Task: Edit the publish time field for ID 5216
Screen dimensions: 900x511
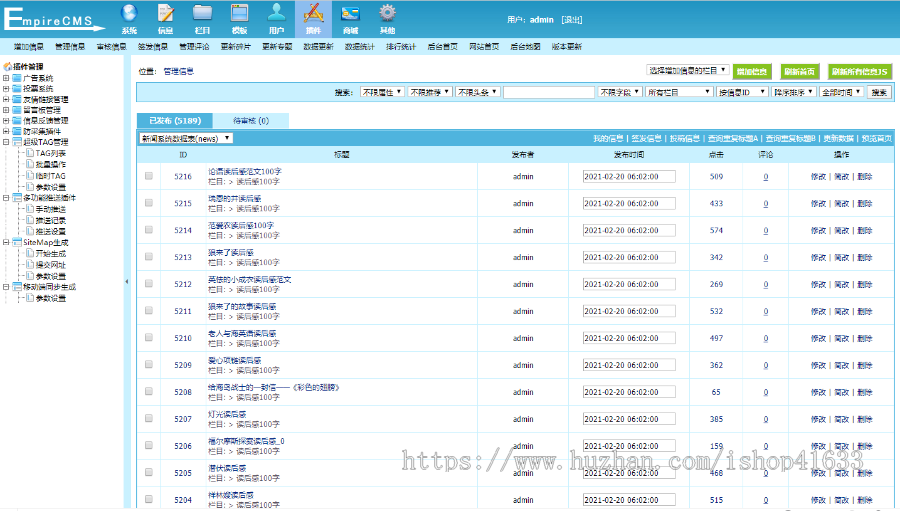Action: coord(629,176)
